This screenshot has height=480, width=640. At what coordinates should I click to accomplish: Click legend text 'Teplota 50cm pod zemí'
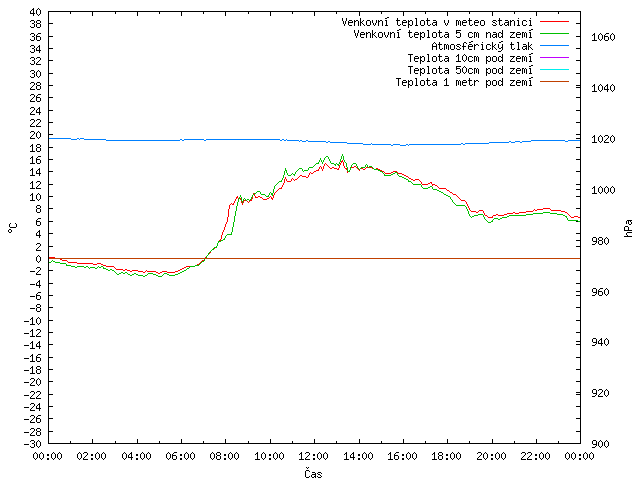[470, 70]
